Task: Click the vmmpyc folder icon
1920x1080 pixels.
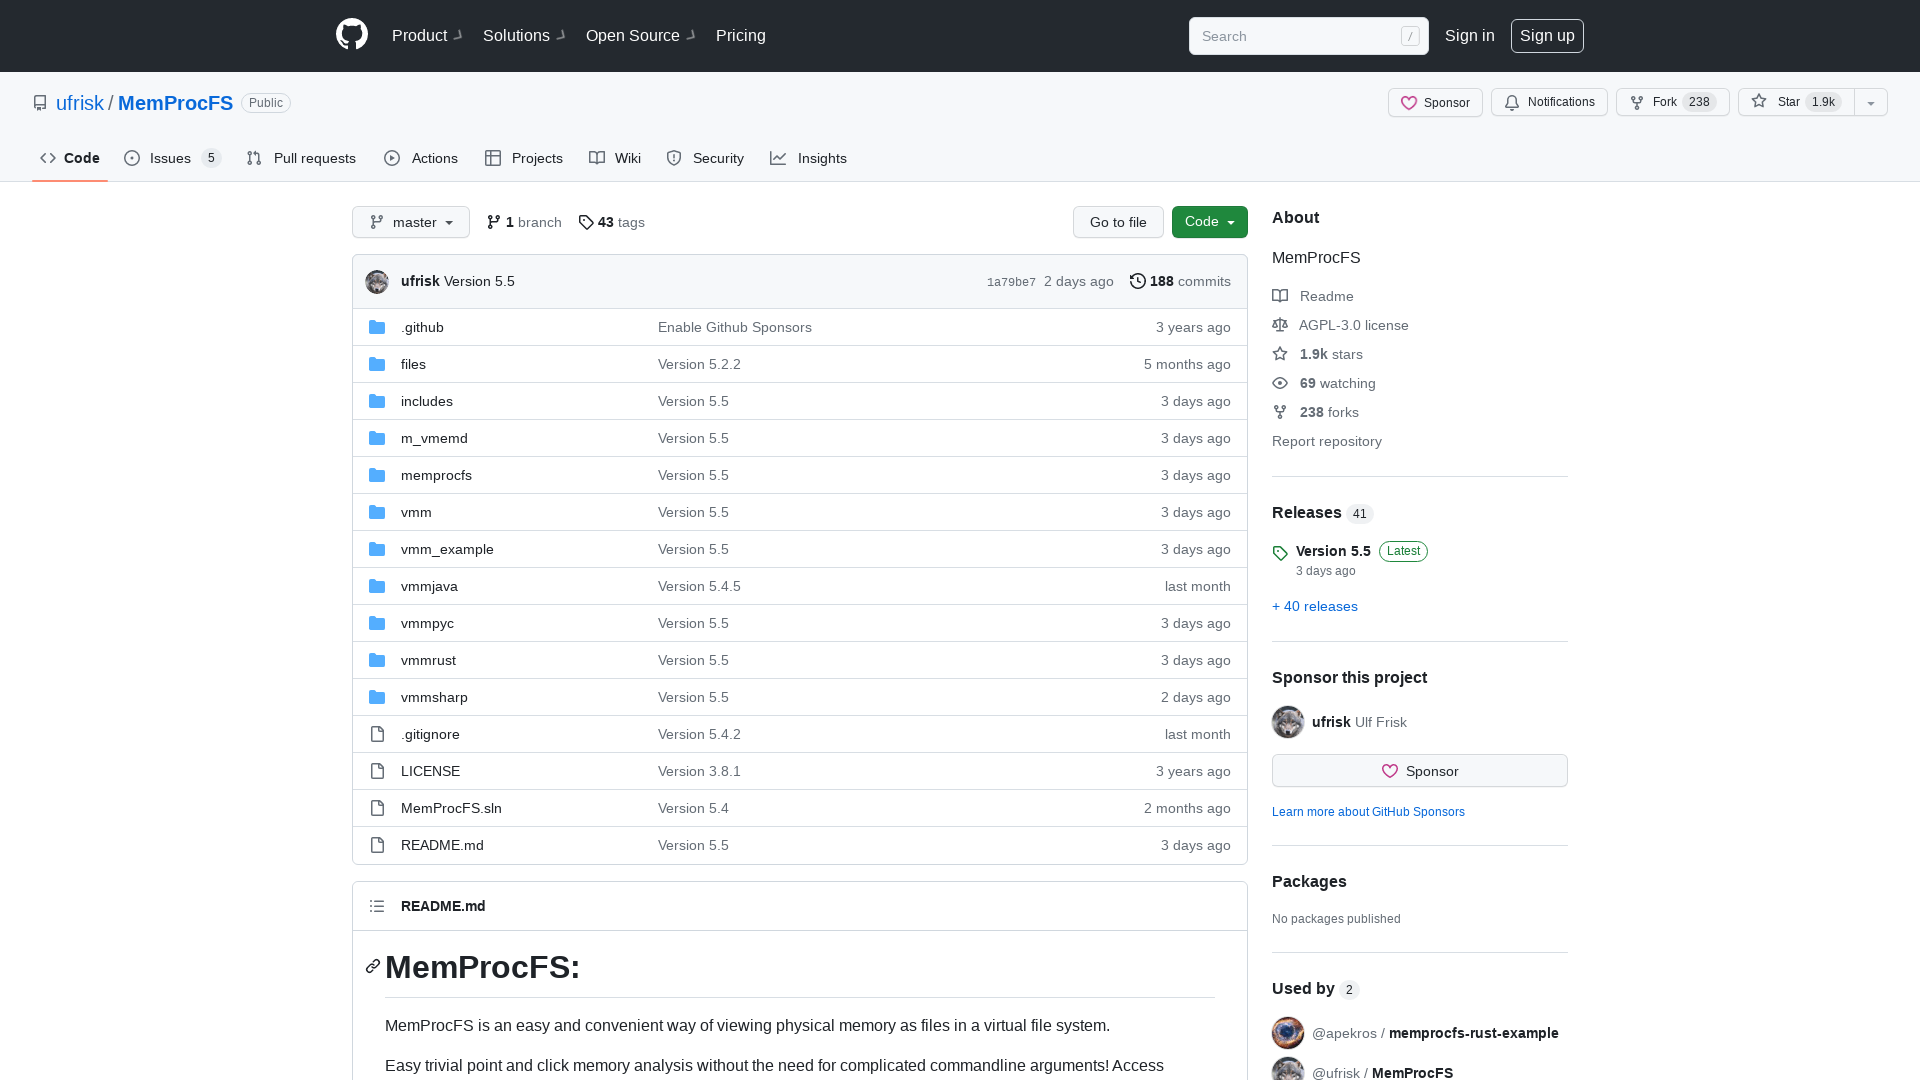Action: click(377, 623)
